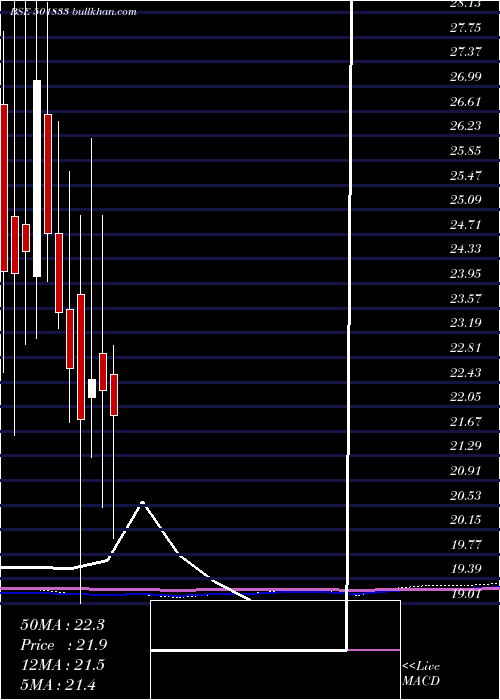Image resolution: width=500 pixels, height=700 pixels.
Task: Click the 23.57 price axis label
Action: (x=465, y=298)
